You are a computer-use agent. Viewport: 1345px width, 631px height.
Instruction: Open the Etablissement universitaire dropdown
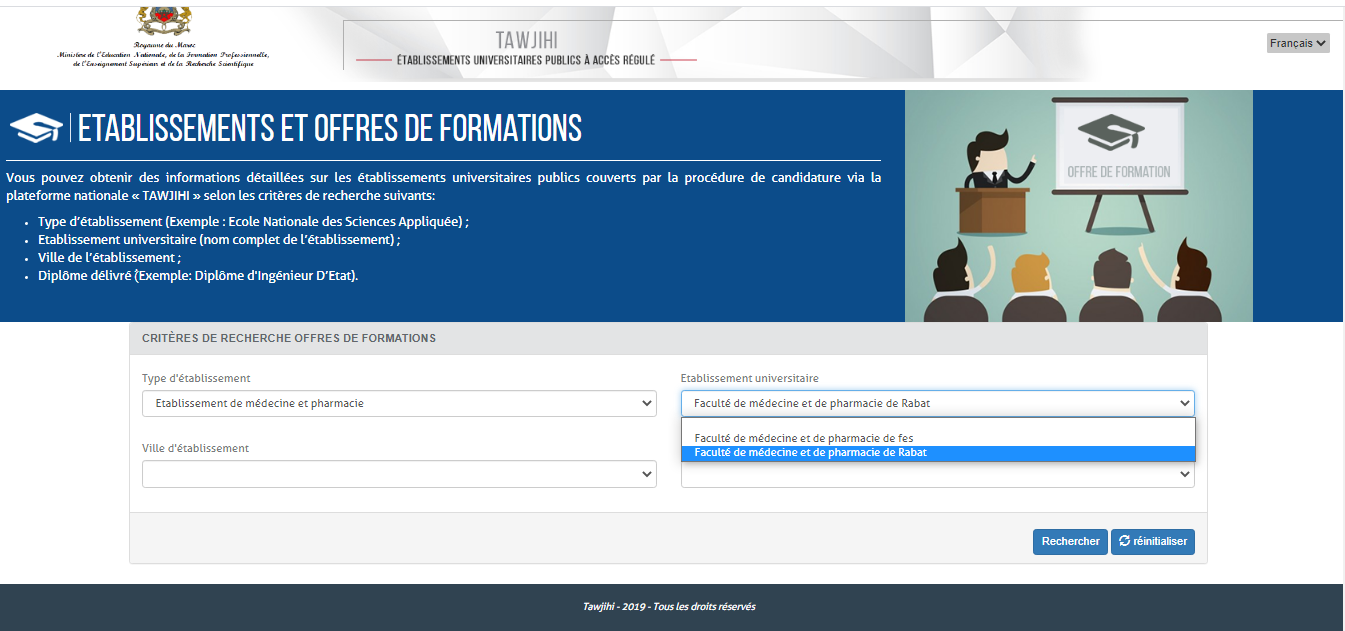pyautogui.click(x=938, y=403)
